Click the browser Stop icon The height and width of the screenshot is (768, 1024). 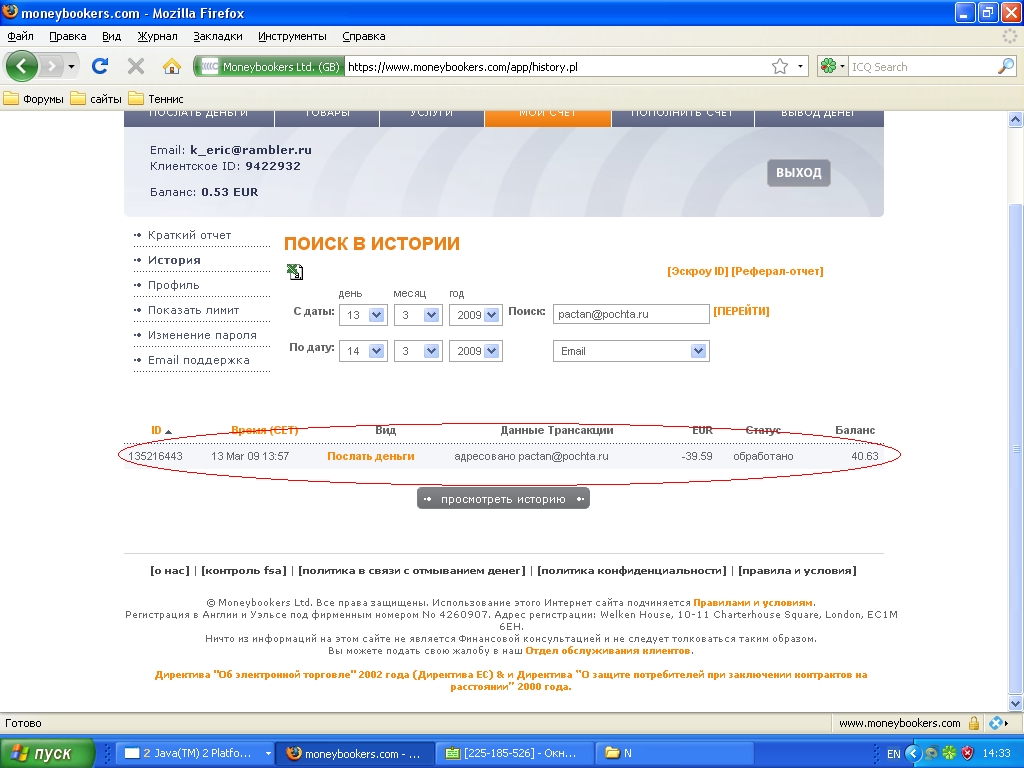(136, 66)
